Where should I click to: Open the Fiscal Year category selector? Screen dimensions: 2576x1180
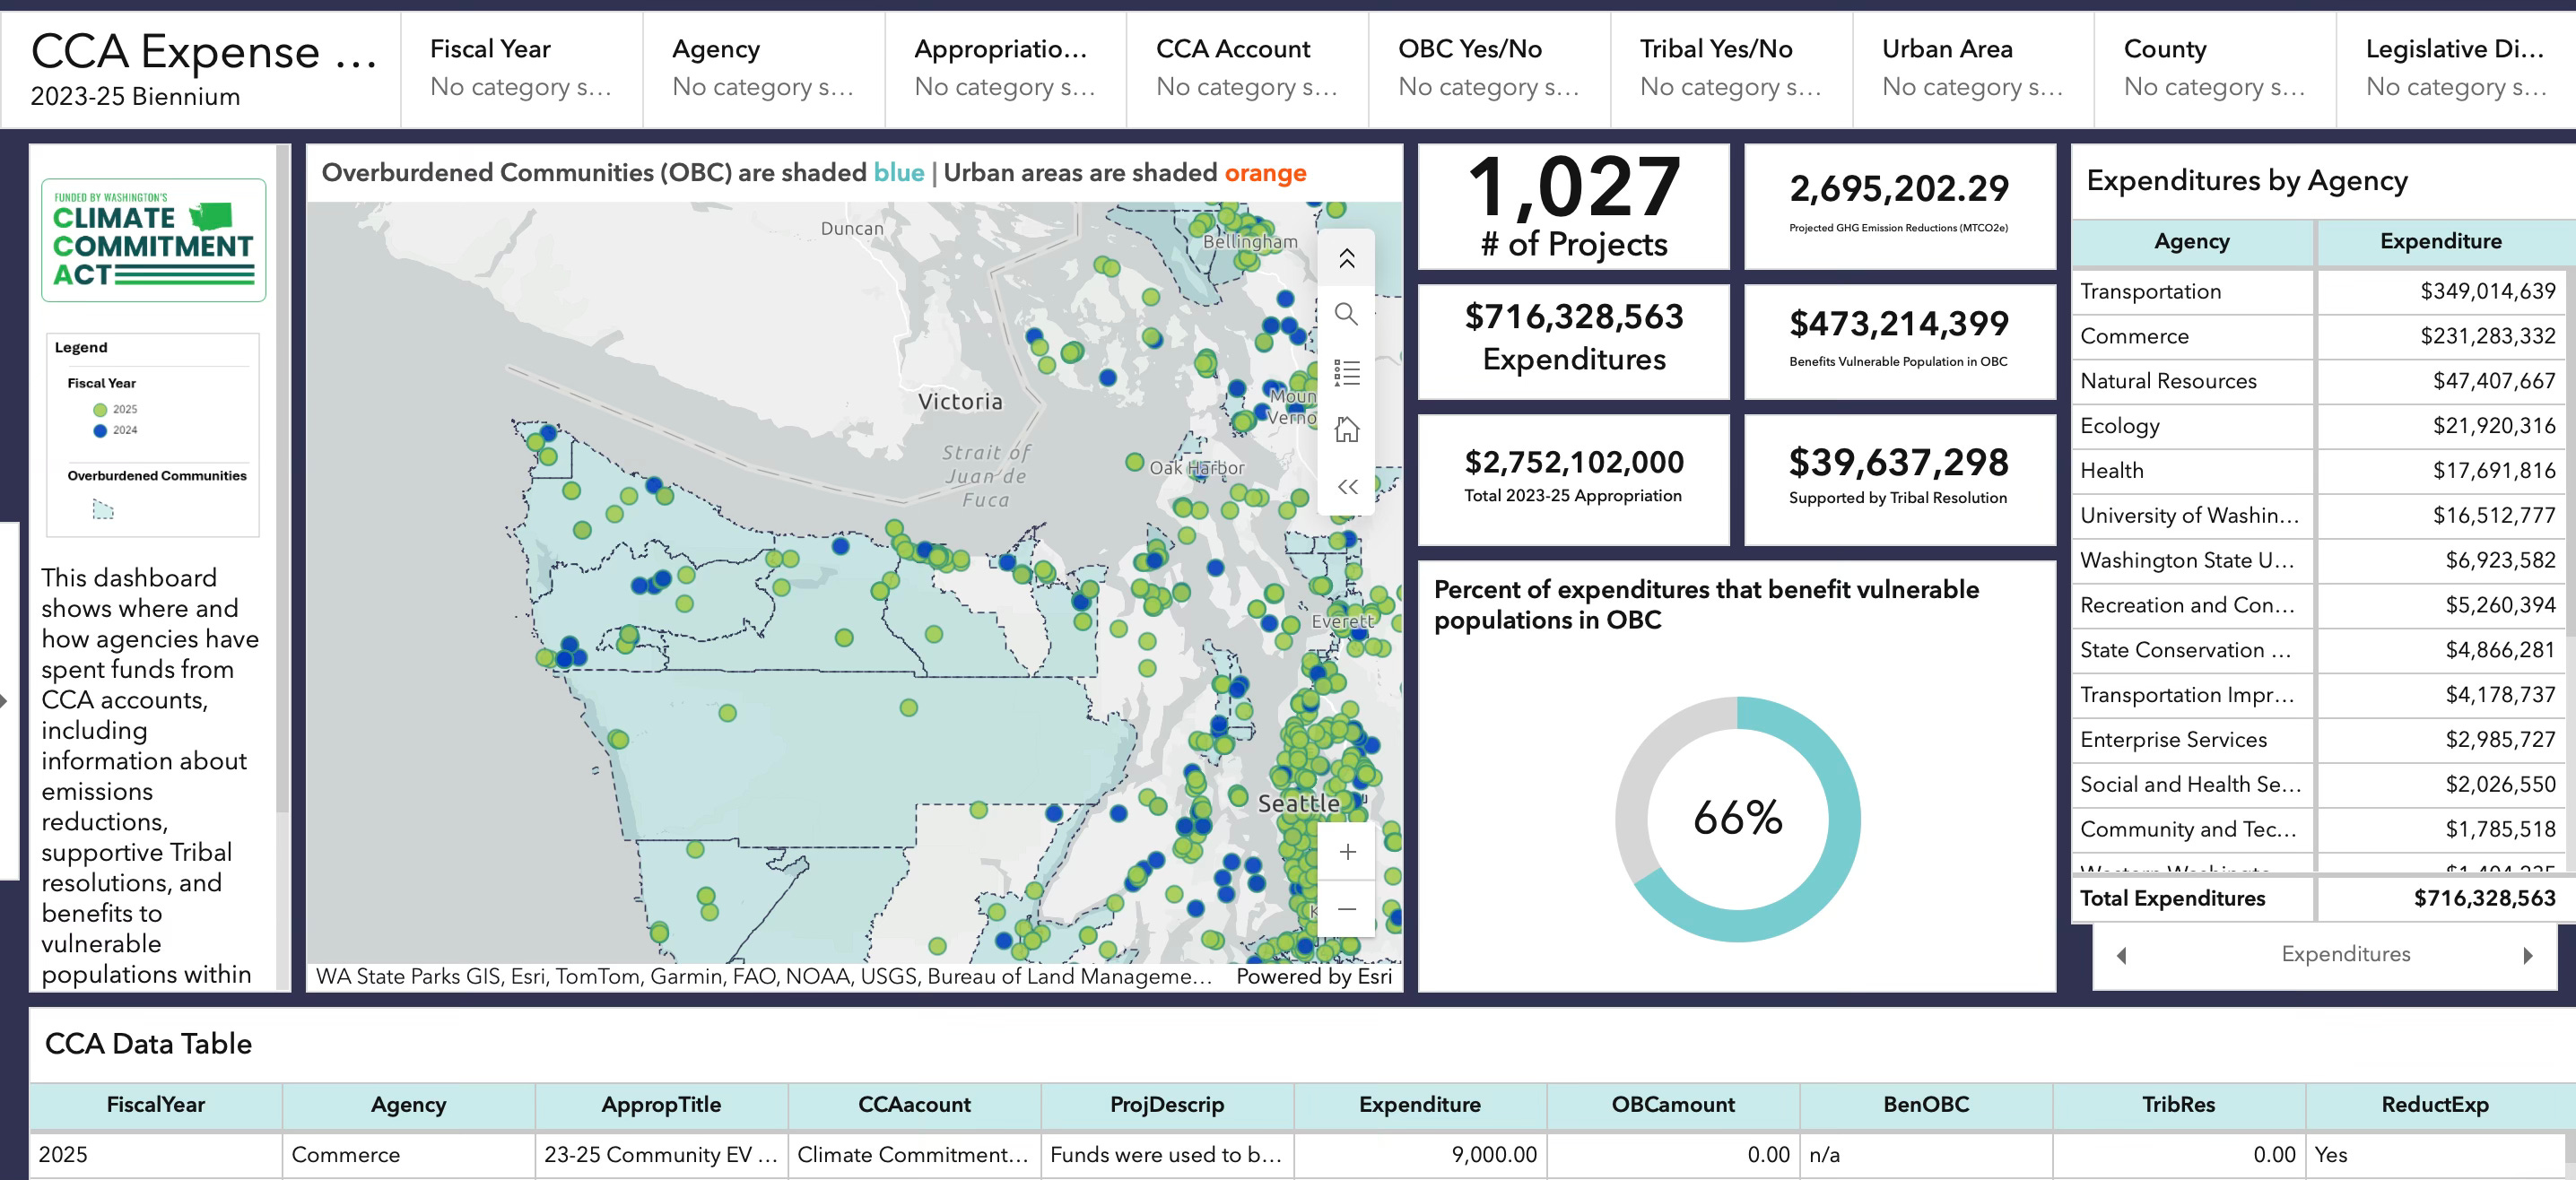(520, 68)
